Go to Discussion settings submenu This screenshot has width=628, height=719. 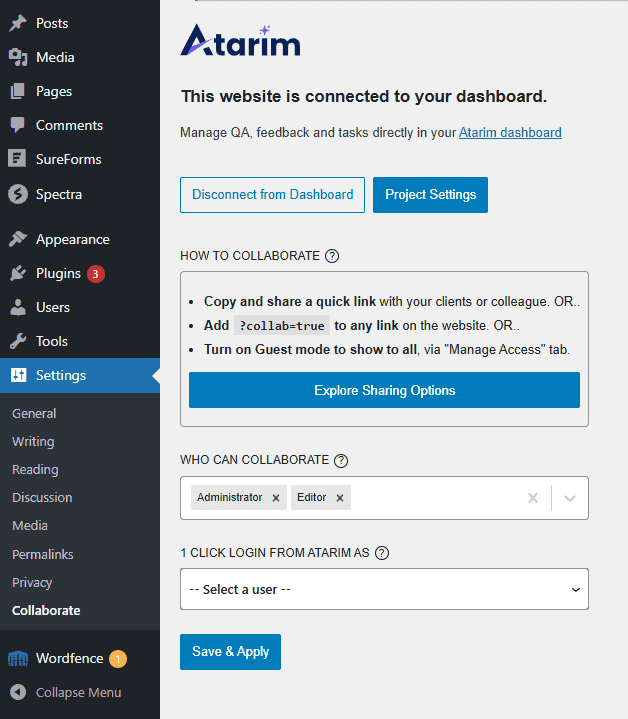pos(42,498)
